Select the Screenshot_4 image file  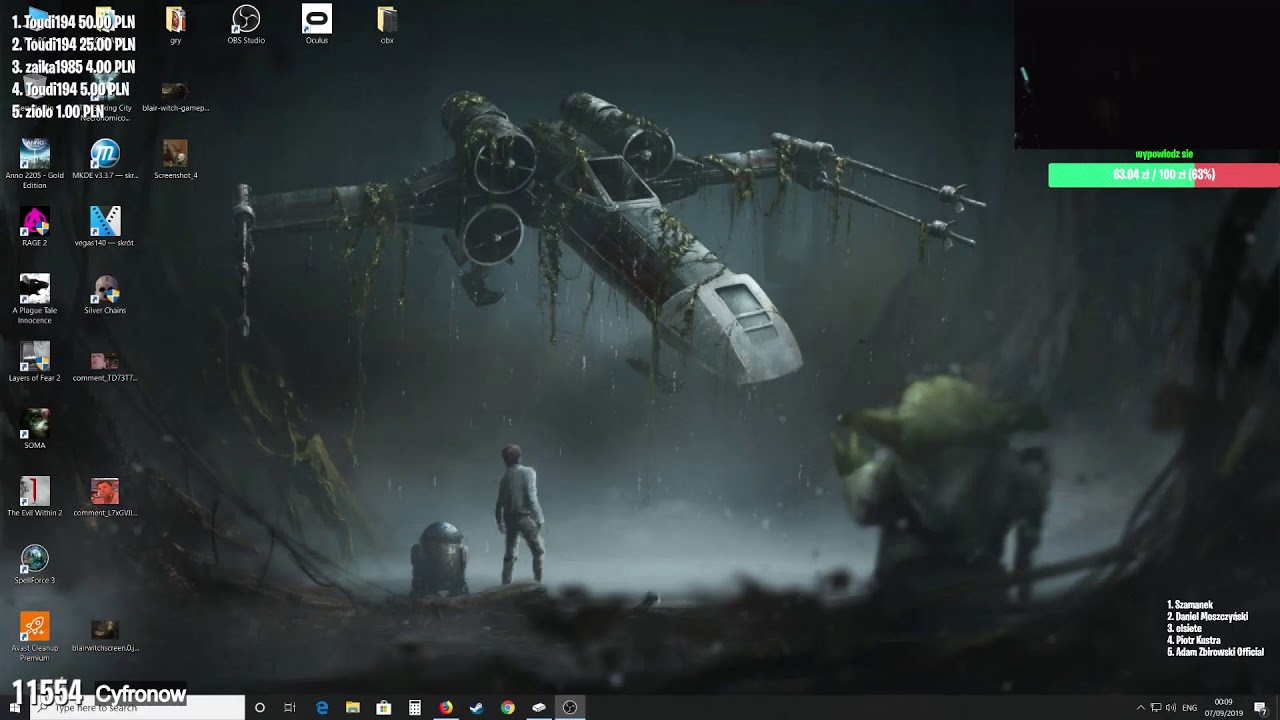point(175,160)
